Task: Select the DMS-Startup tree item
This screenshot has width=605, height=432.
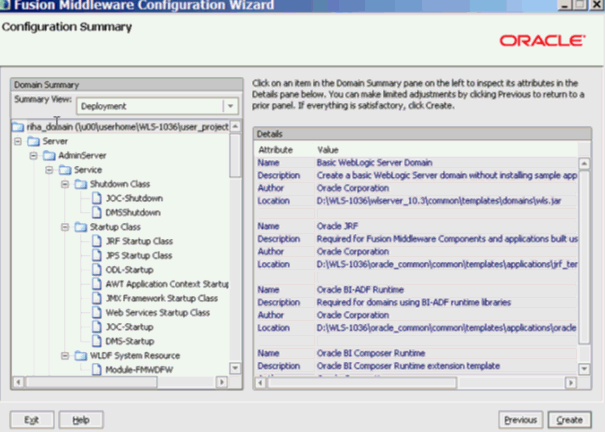Action: (130, 341)
